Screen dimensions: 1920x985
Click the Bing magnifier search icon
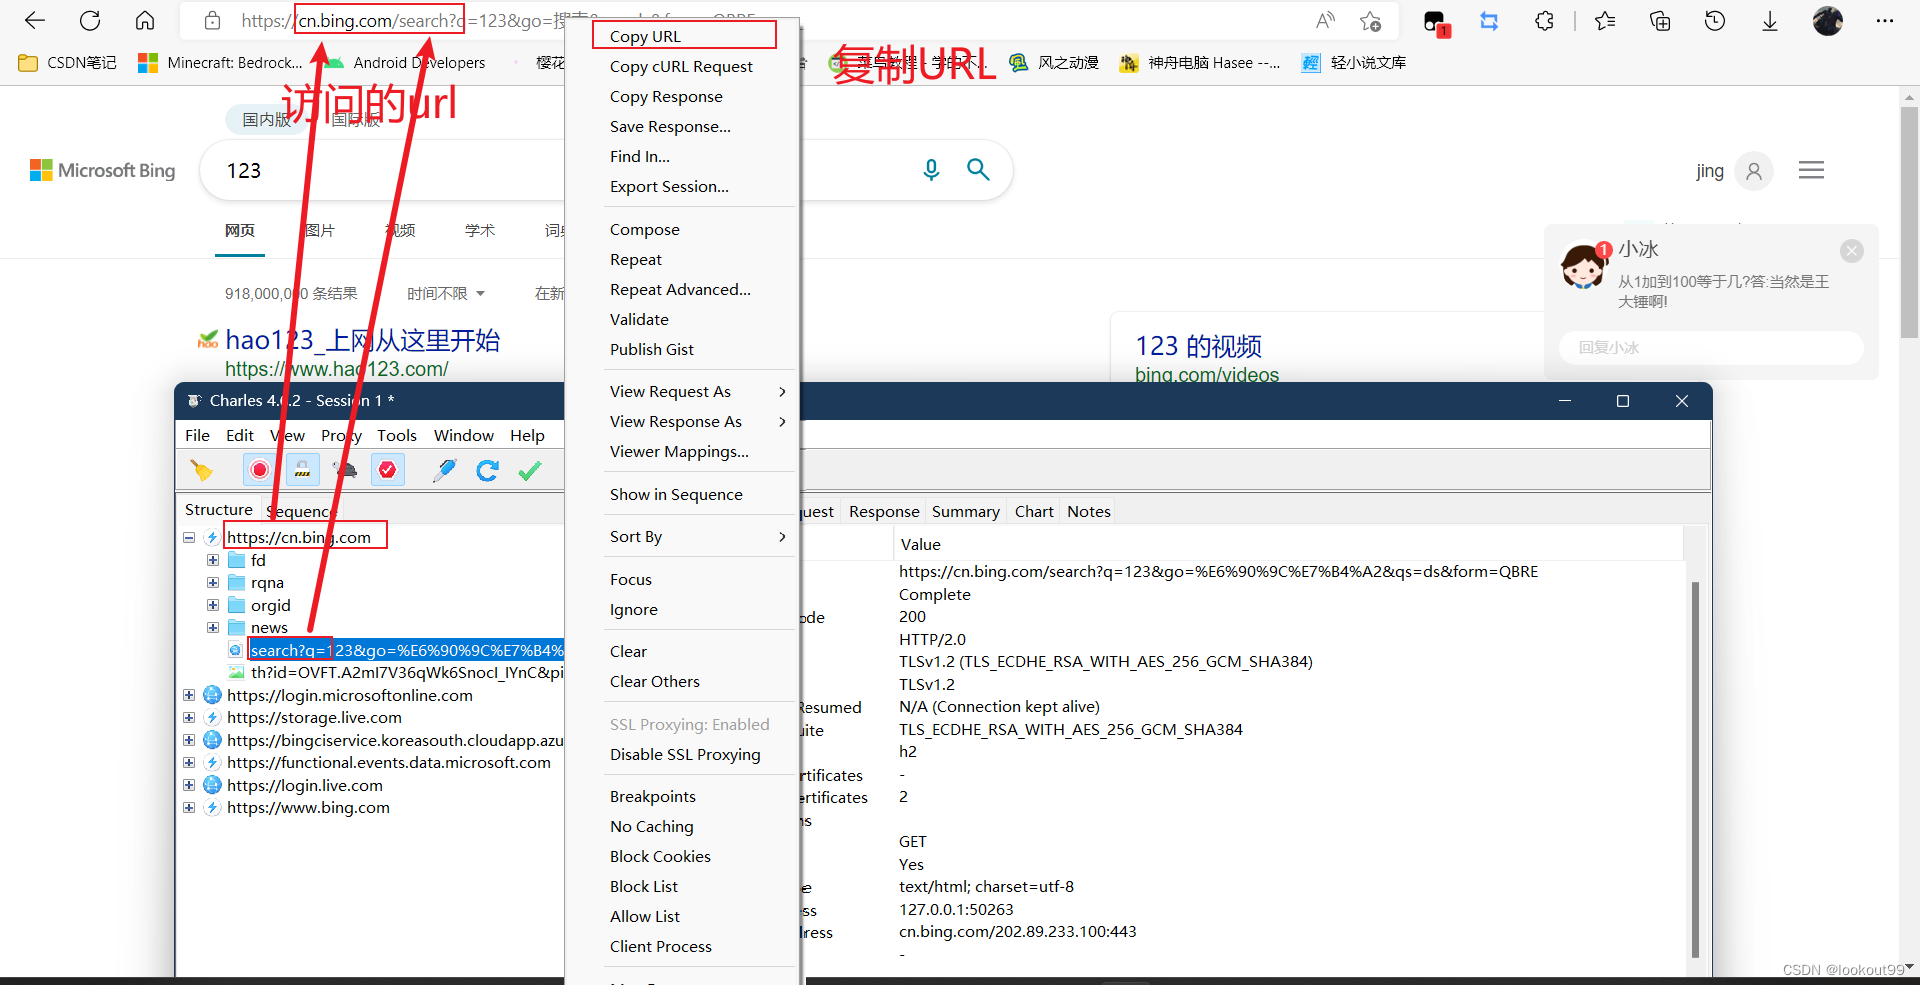click(978, 170)
